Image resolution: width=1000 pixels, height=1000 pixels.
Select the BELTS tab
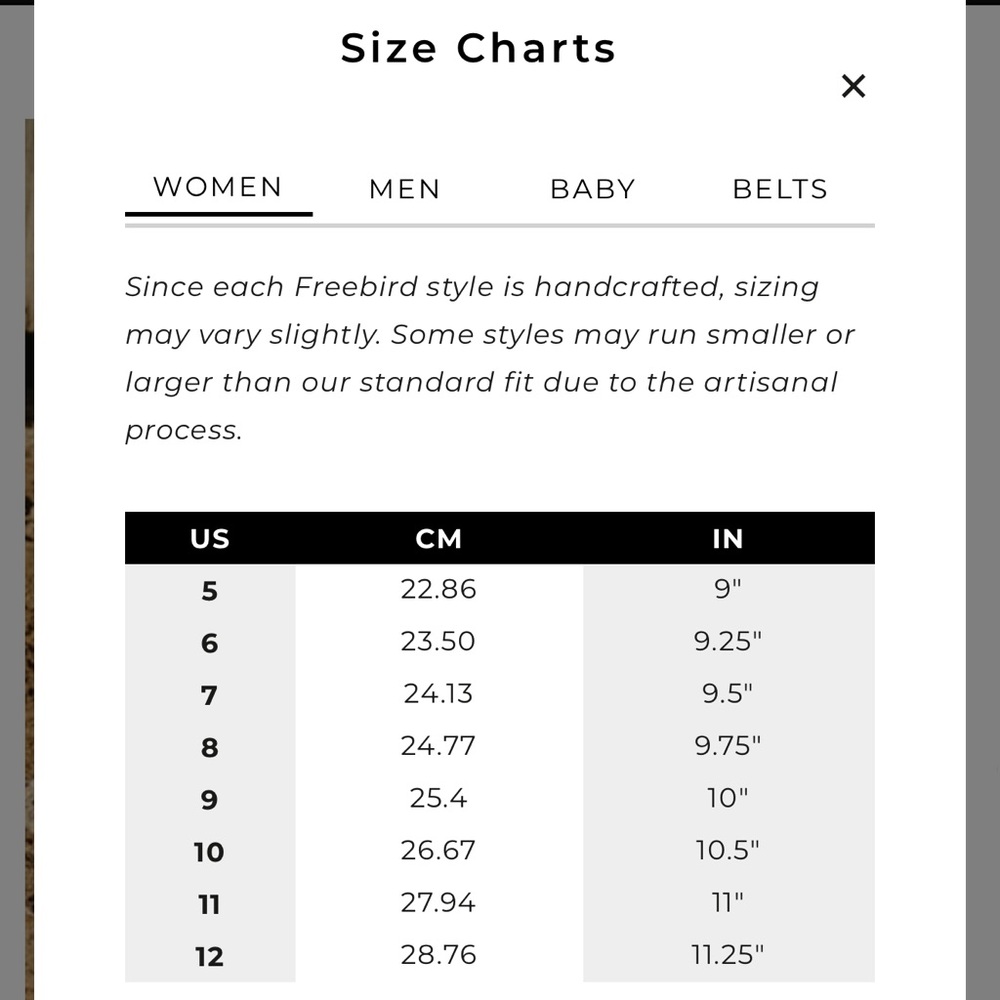click(x=780, y=189)
